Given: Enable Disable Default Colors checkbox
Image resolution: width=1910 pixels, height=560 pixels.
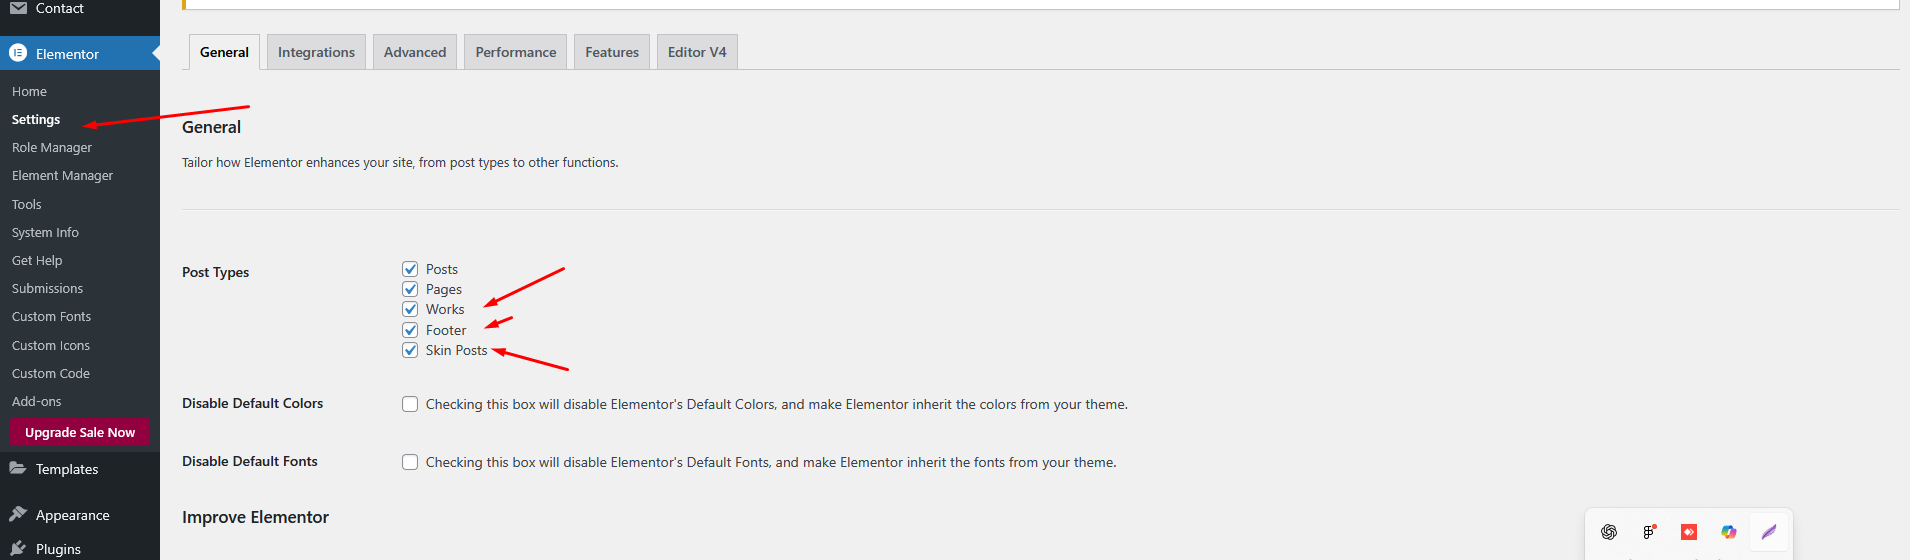Looking at the screenshot, I should point(410,404).
